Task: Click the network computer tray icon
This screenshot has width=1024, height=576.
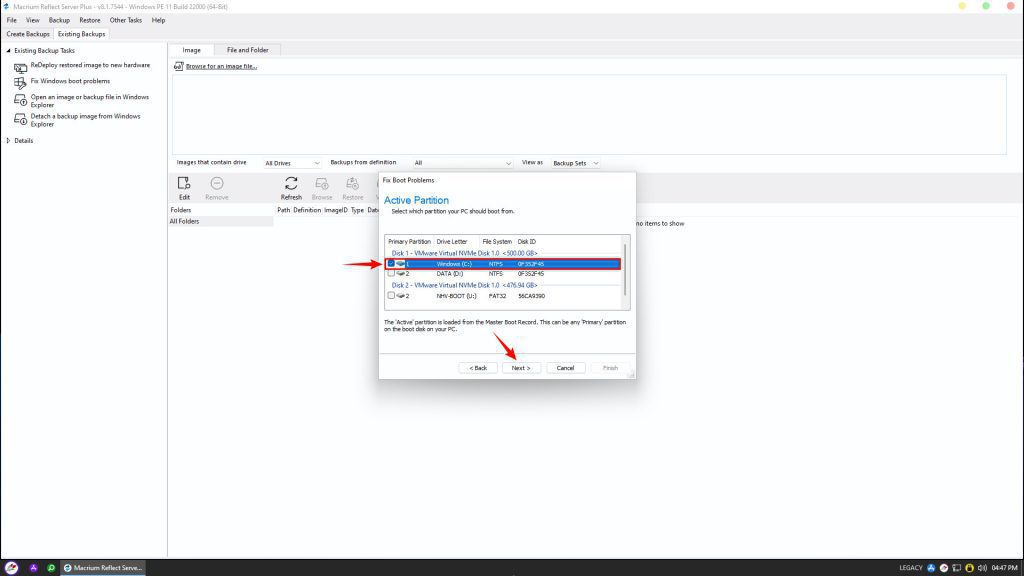Action: click(957, 568)
